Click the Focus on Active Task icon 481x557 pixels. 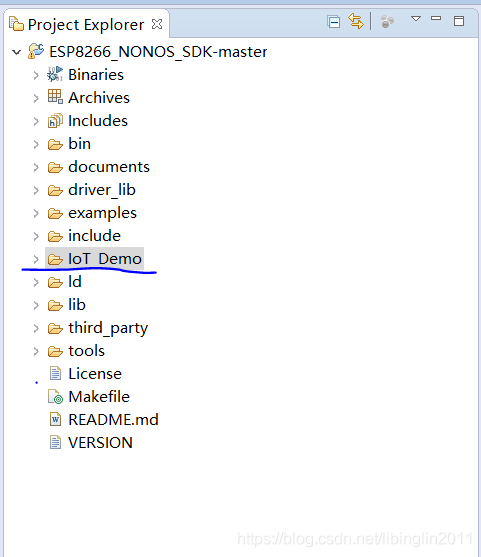pyautogui.click(x=387, y=22)
